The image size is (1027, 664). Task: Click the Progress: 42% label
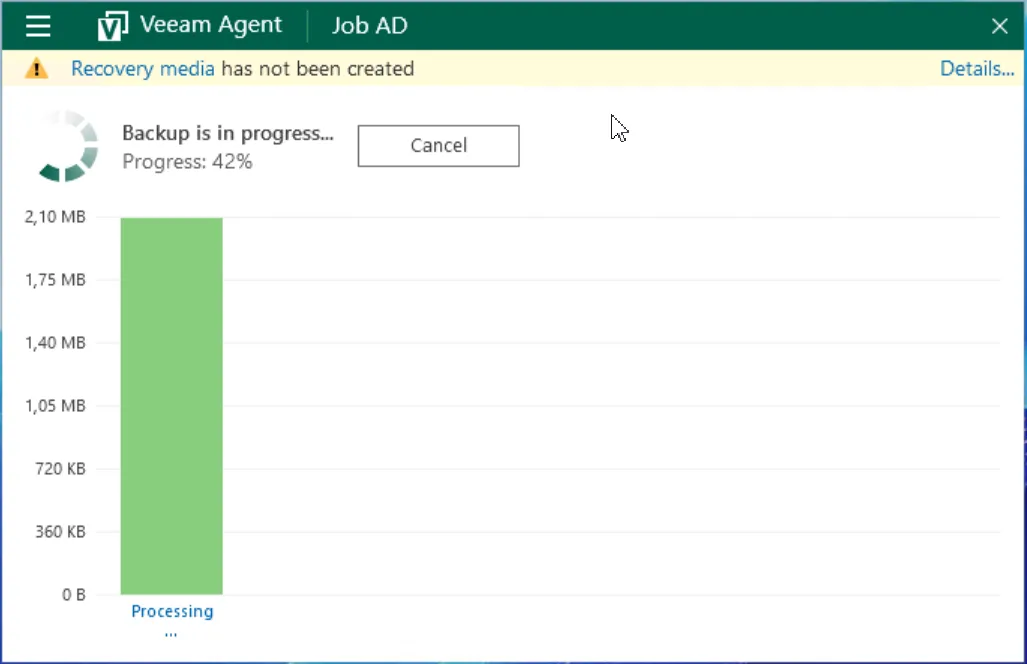[187, 161]
